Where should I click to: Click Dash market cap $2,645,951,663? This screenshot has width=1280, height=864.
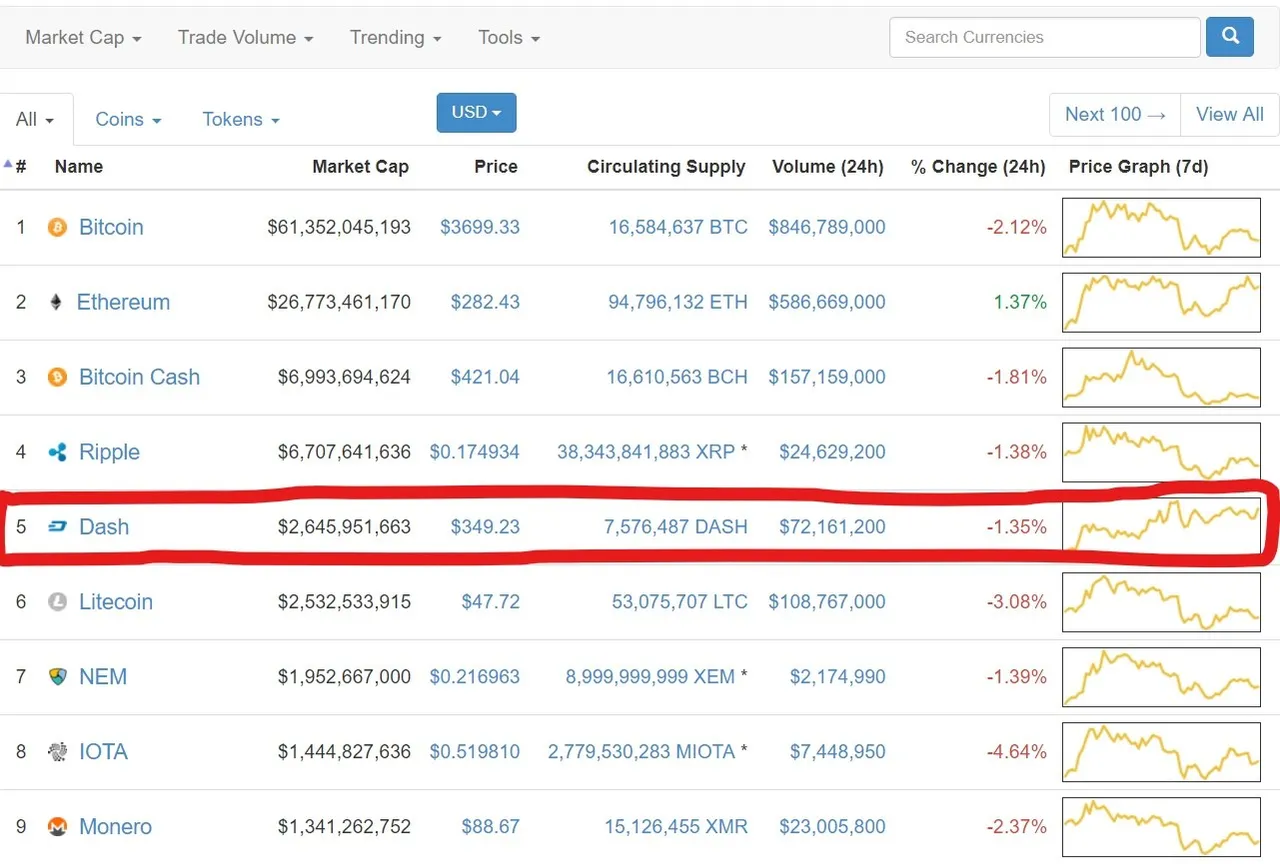coord(344,527)
